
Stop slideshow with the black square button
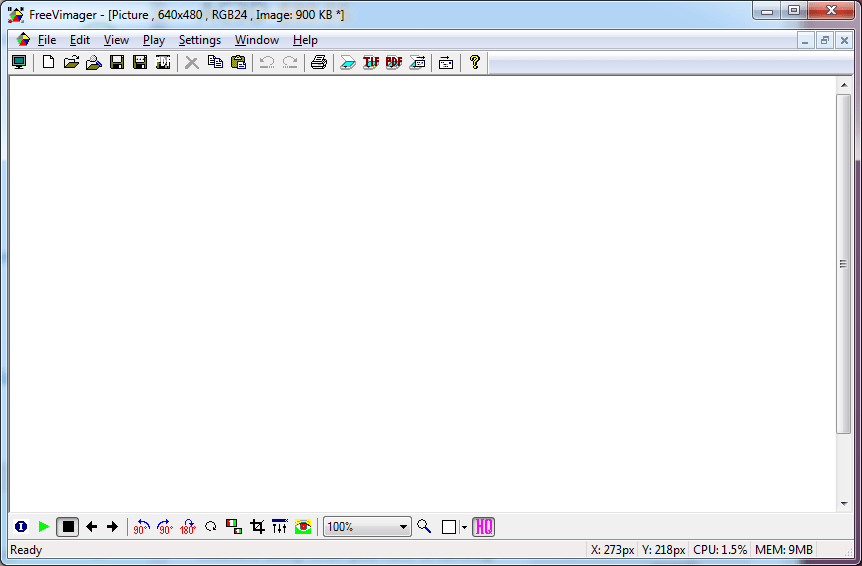(x=68, y=527)
